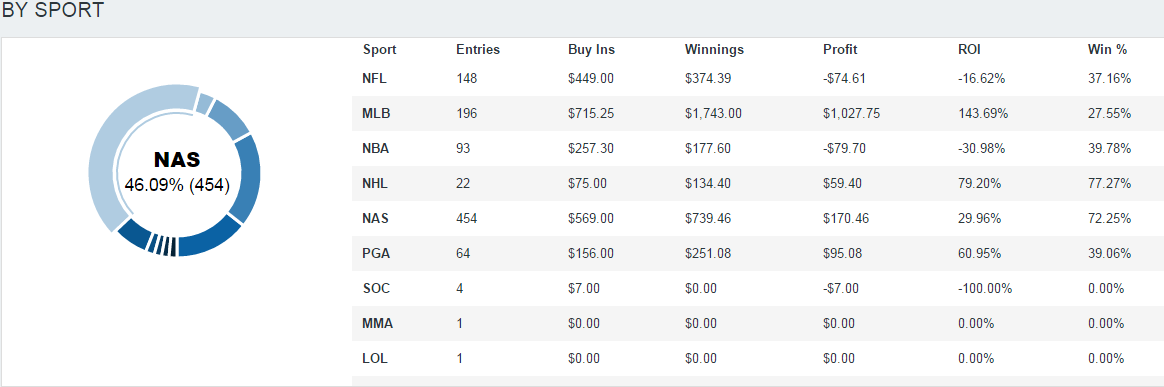
Task: Click the NBA sport row
Action: [757, 149]
